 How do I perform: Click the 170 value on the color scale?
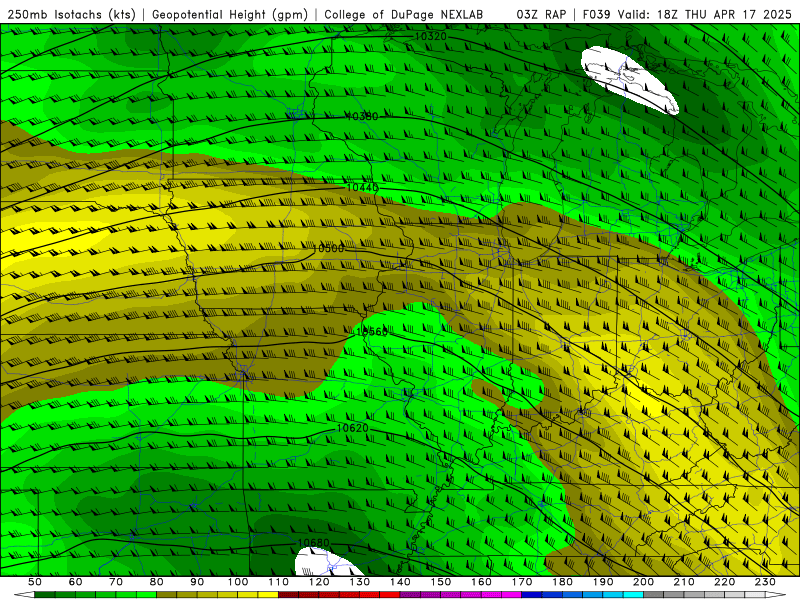[x=522, y=582]
